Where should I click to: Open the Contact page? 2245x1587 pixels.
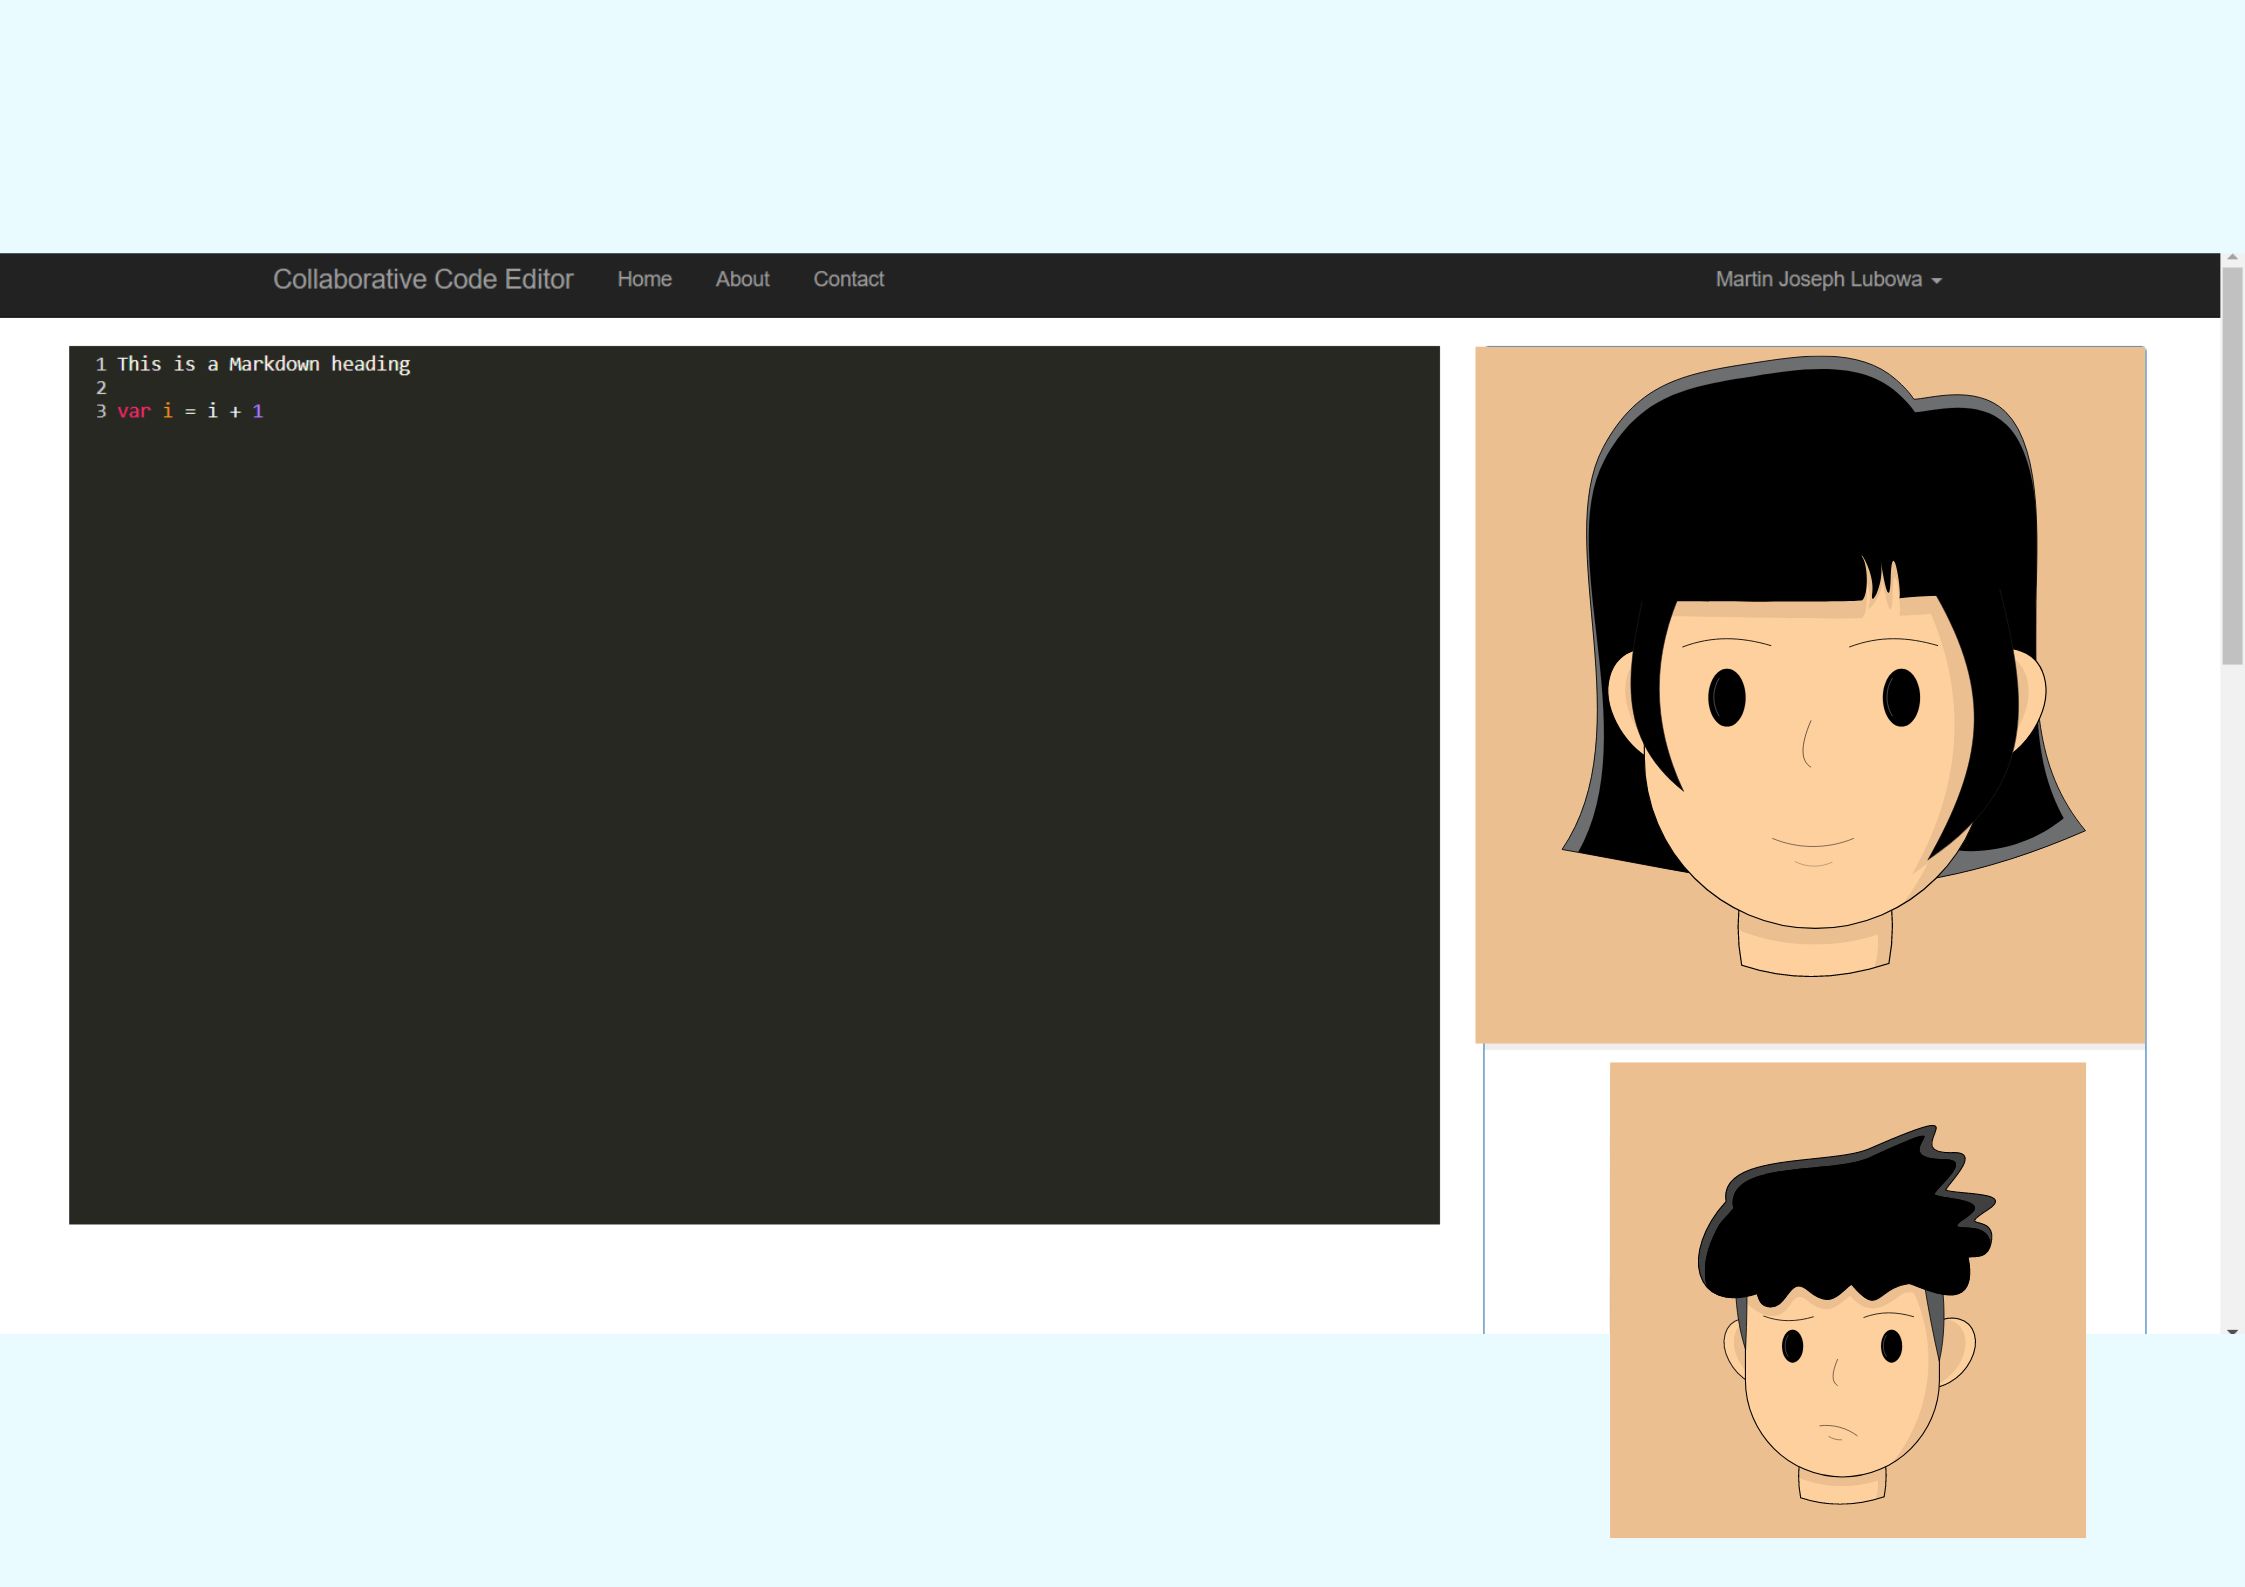click(848, 279)
